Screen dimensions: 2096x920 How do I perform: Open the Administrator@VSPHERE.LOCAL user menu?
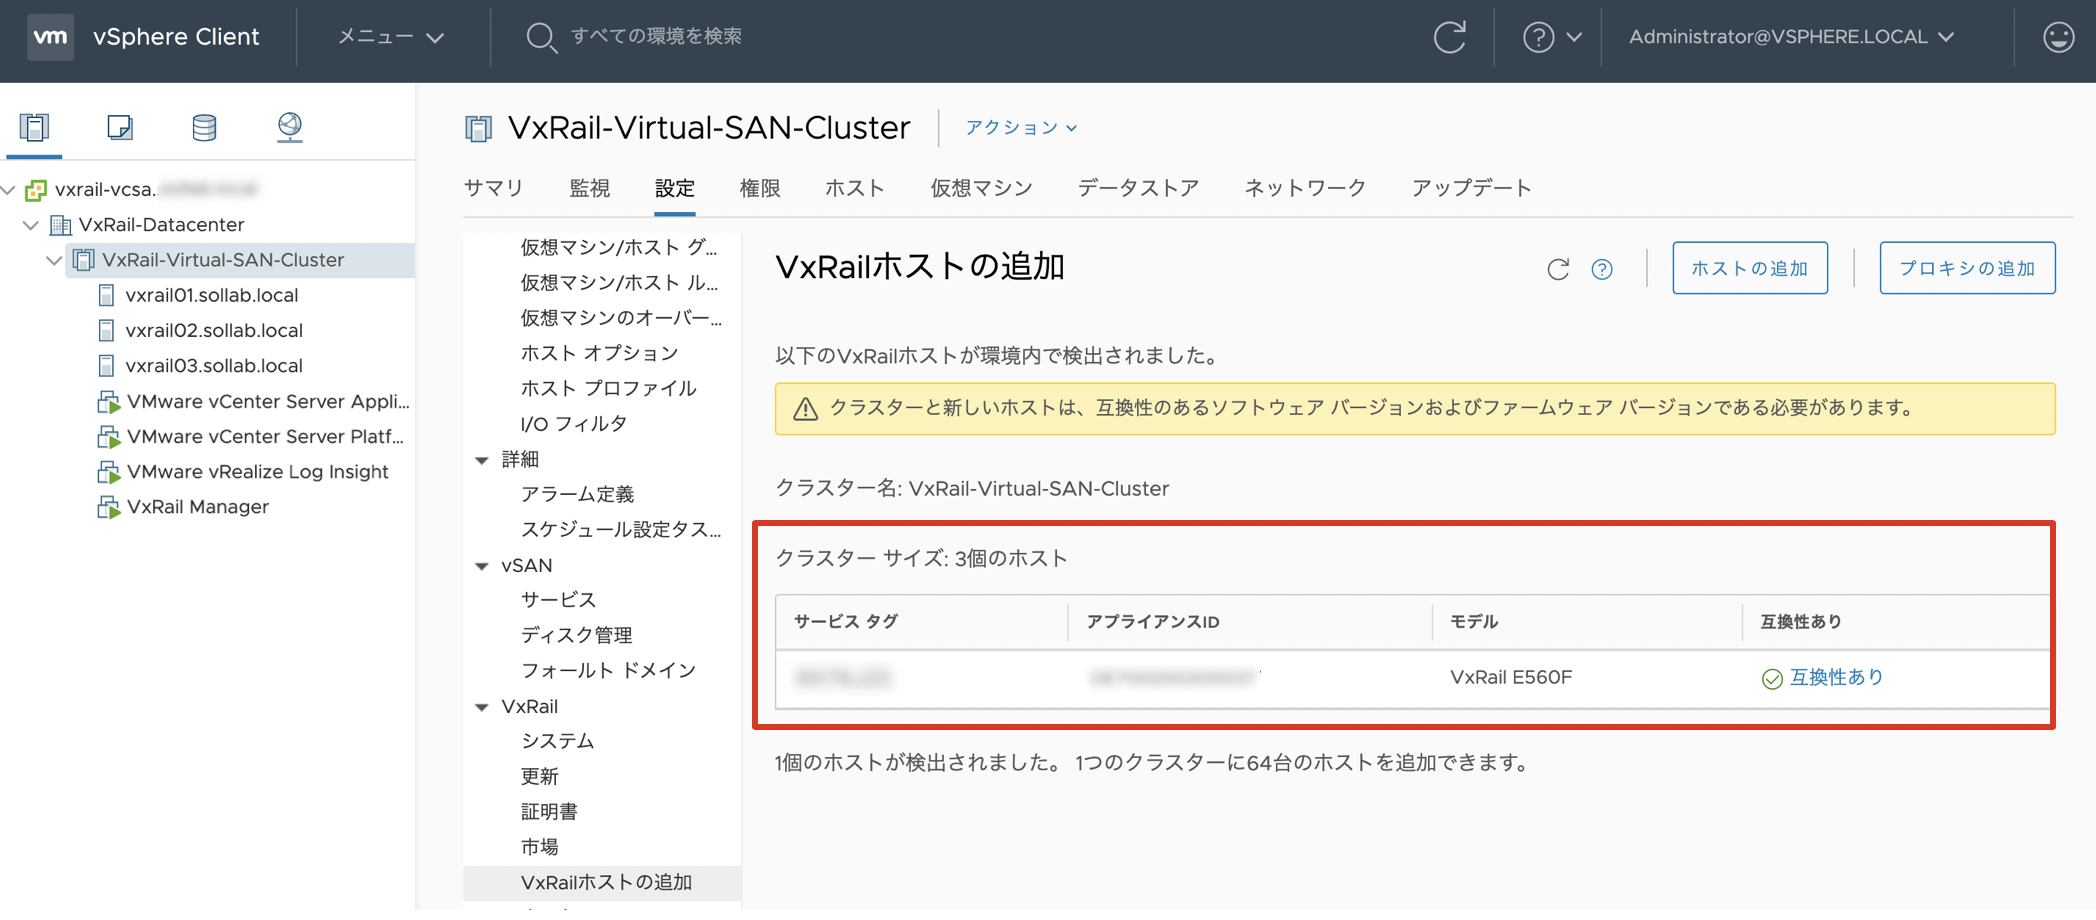[x=1791, y=37]
